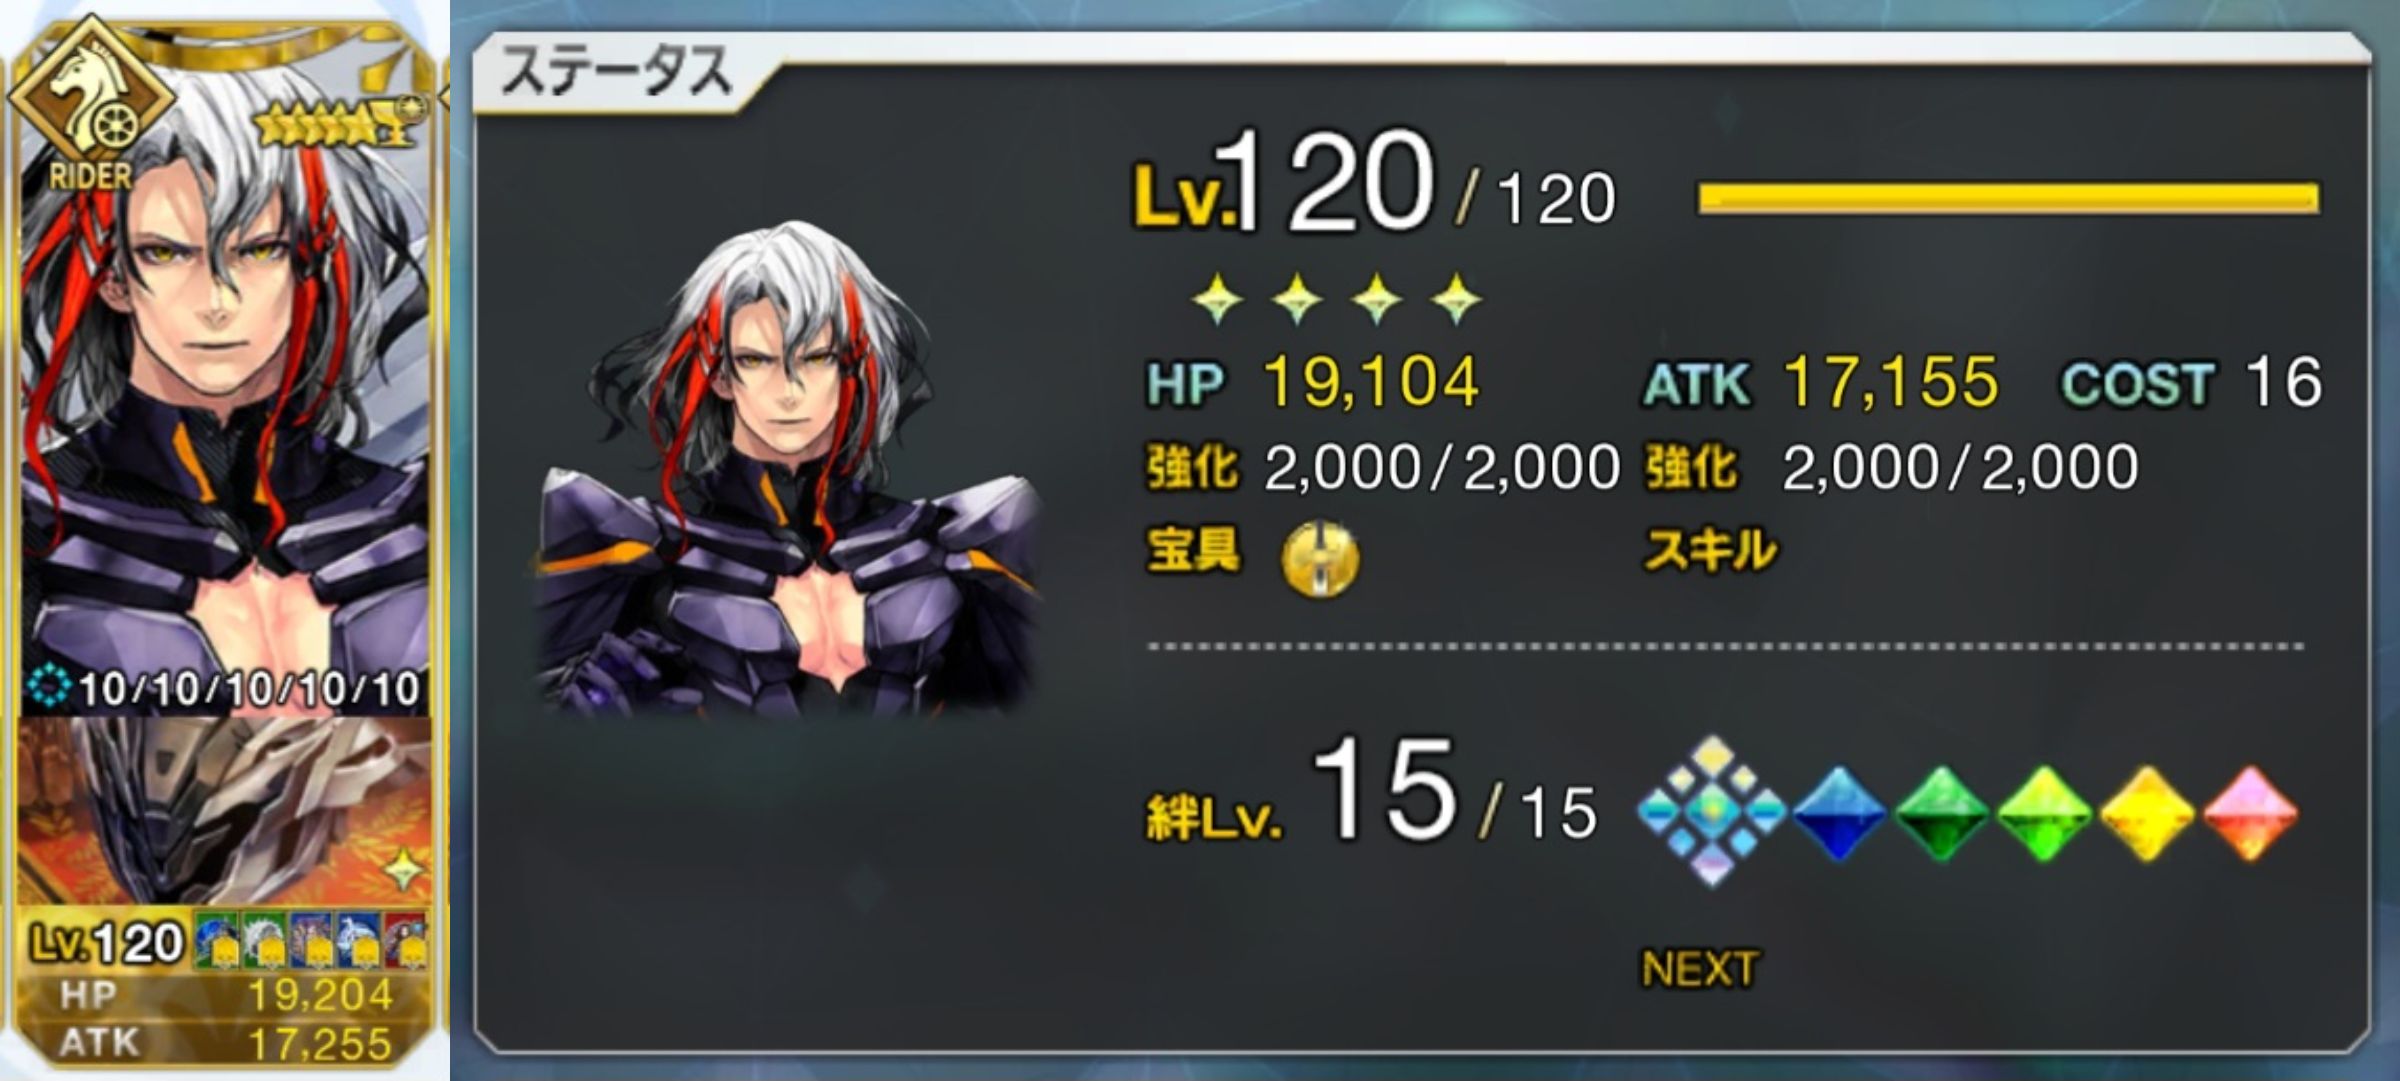
Task: Click the NEXT bond label
Action: point(1699,969)
